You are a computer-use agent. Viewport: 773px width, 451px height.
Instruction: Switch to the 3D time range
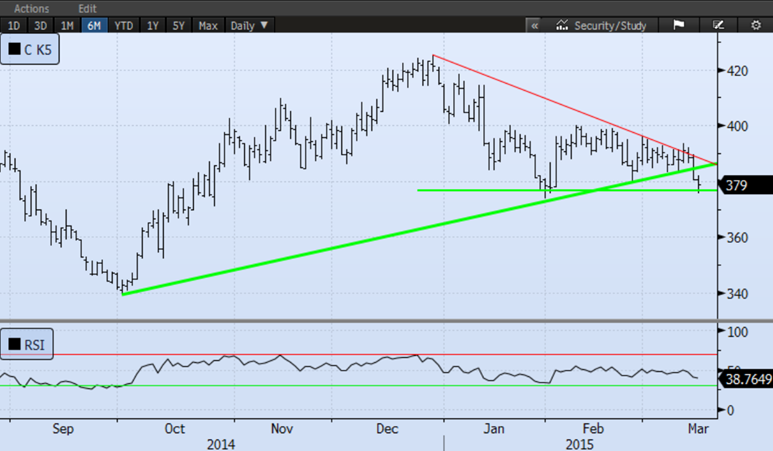tap(40, 25)
